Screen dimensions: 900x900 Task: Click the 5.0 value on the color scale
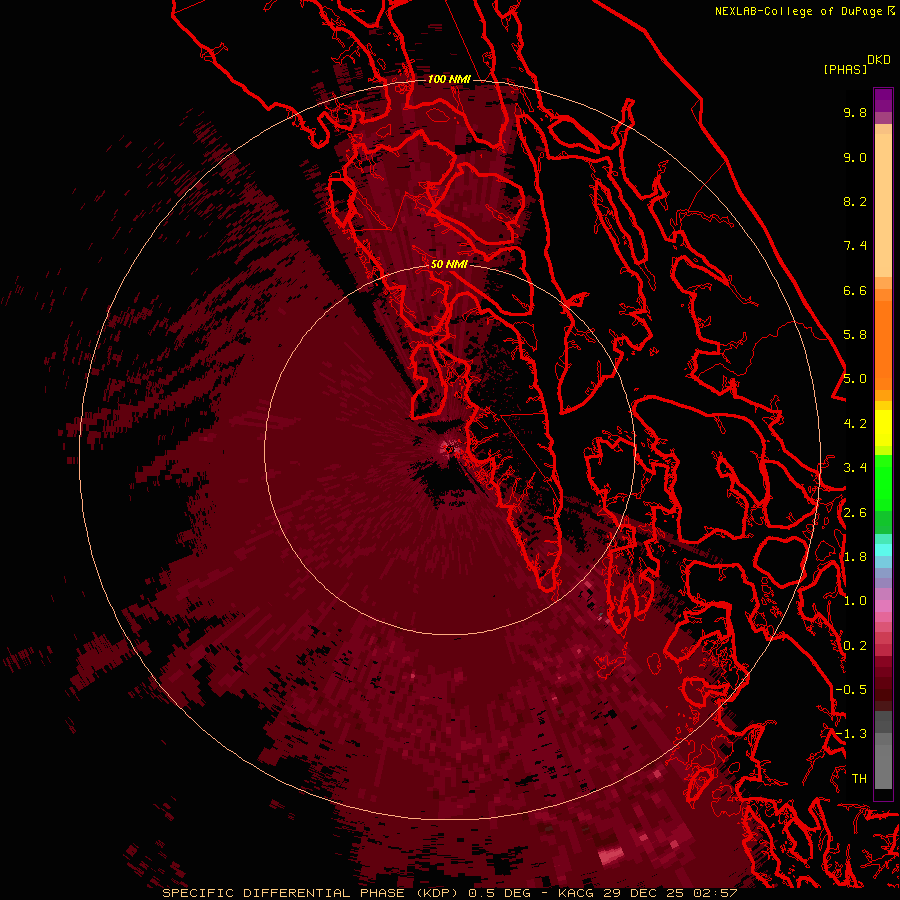point(855,379)
